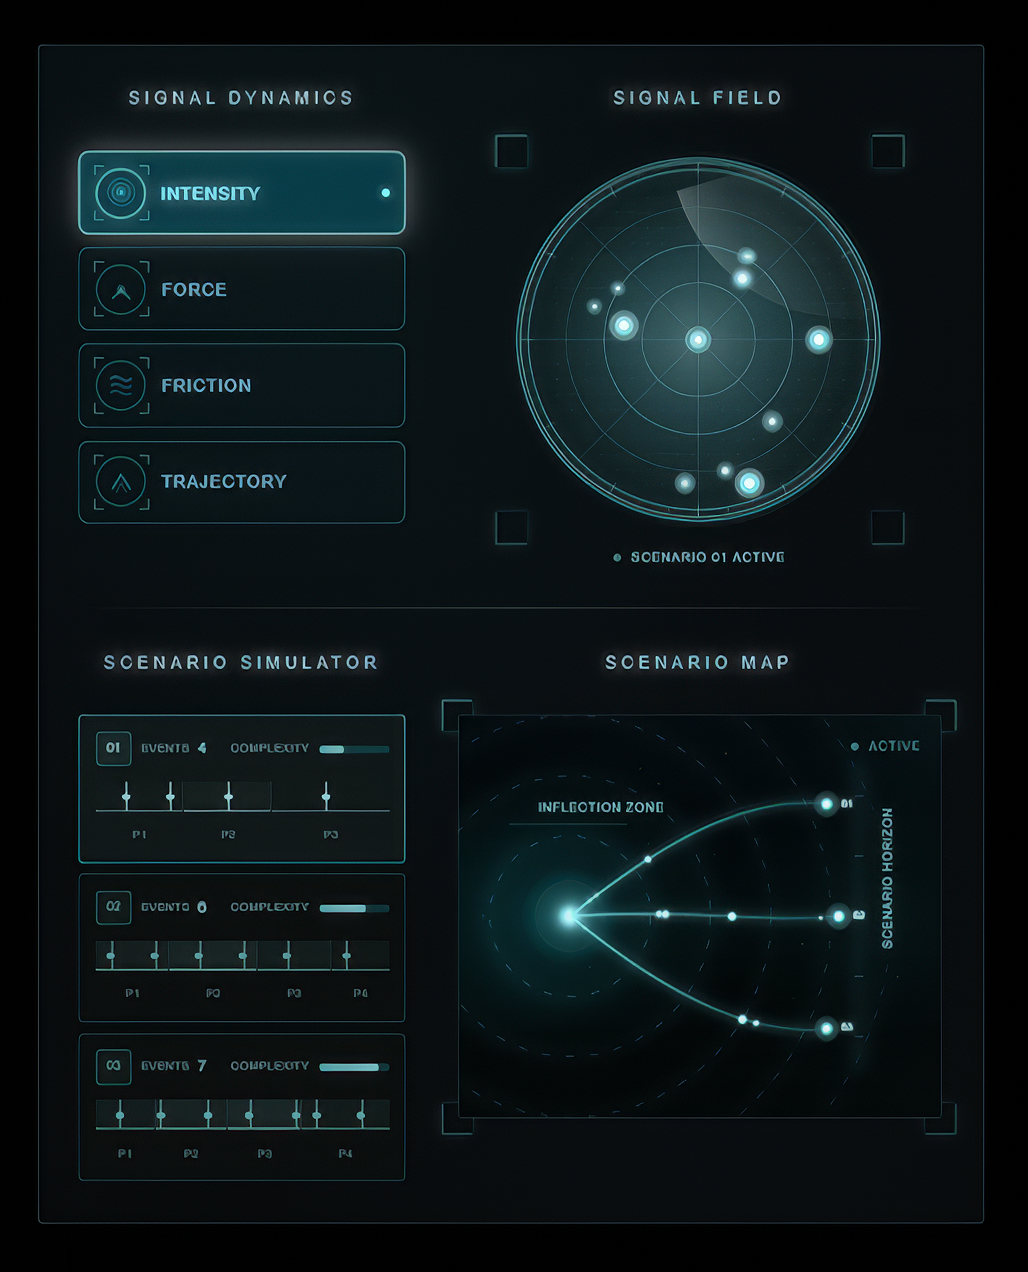
Task: Click the Force arrow icon
Action: tap(121, 290)
